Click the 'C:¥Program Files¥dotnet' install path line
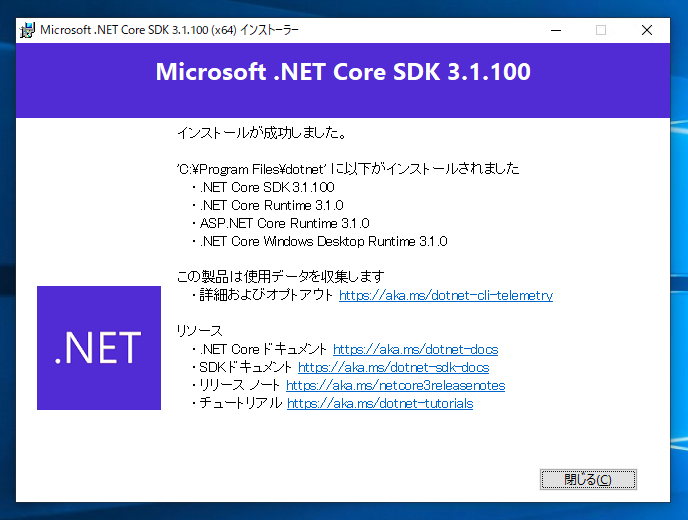 [348, 169]
